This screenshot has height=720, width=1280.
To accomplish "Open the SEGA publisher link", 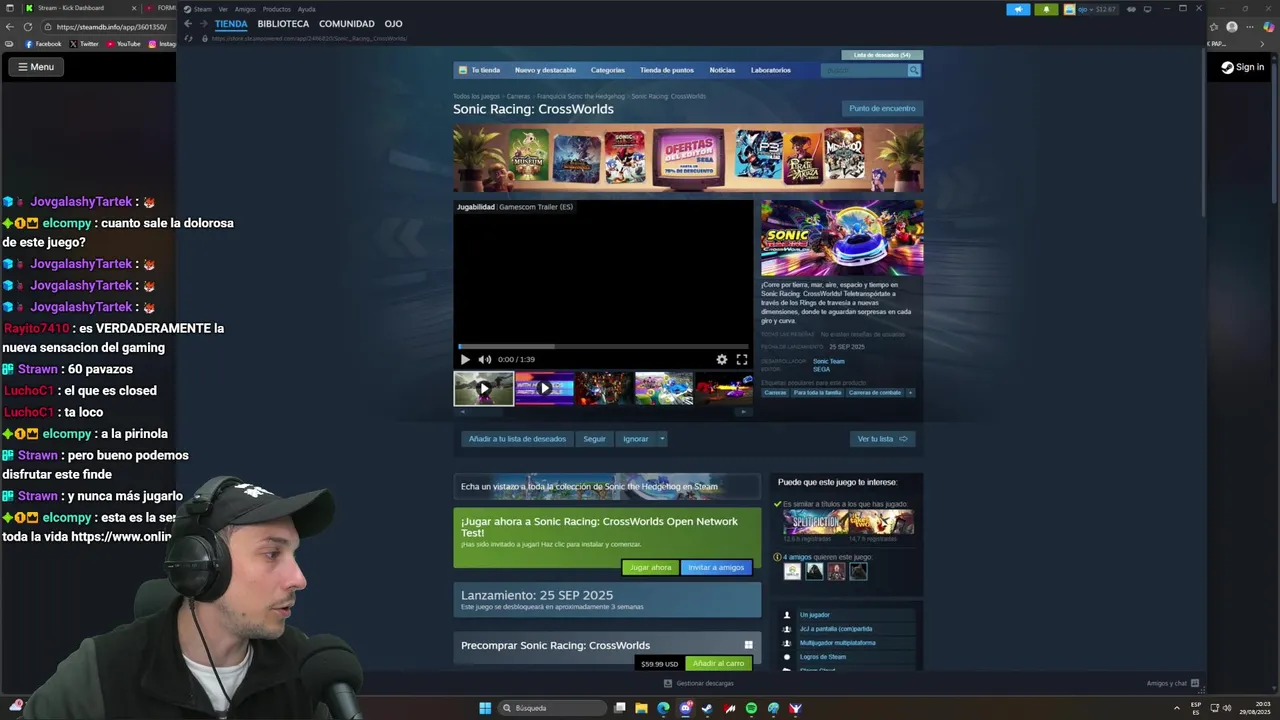I will tap(821, 369).
